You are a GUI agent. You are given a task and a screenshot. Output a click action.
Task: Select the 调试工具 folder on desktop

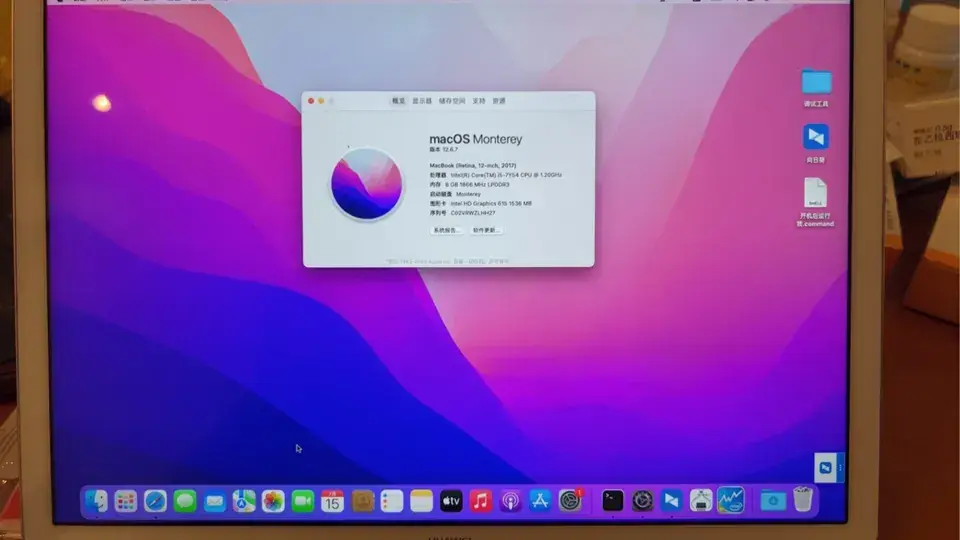[817, 81]
